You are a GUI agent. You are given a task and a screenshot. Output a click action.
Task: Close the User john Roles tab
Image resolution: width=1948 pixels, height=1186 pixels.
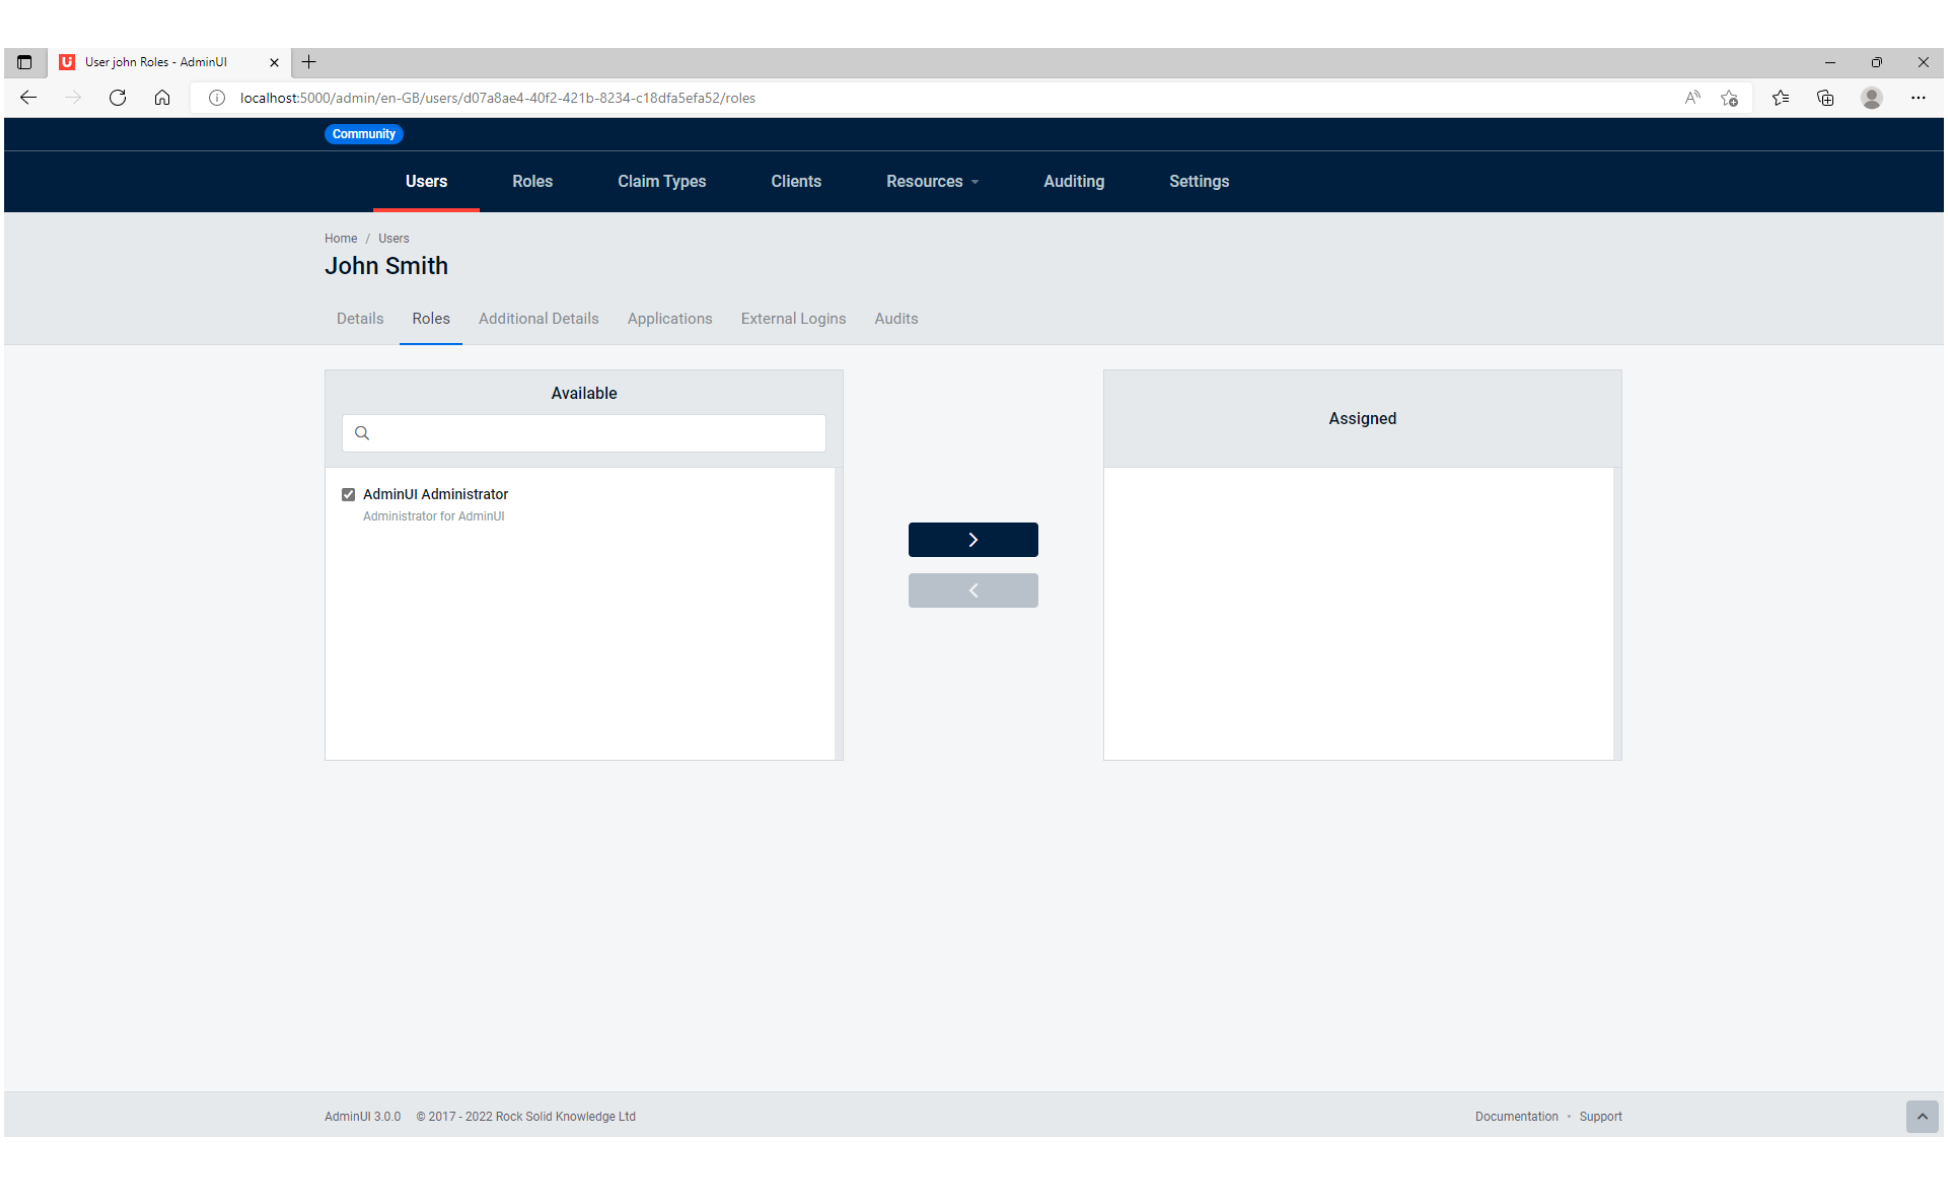(x=274, y=62)
